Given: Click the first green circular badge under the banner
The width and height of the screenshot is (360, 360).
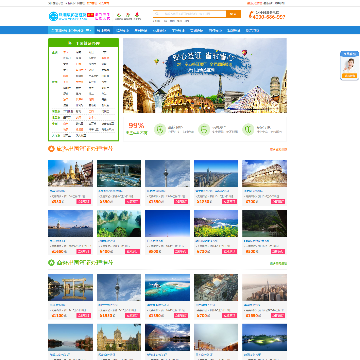Looking at the screenshot, I should pyautogui.click(x=160, y=129).
